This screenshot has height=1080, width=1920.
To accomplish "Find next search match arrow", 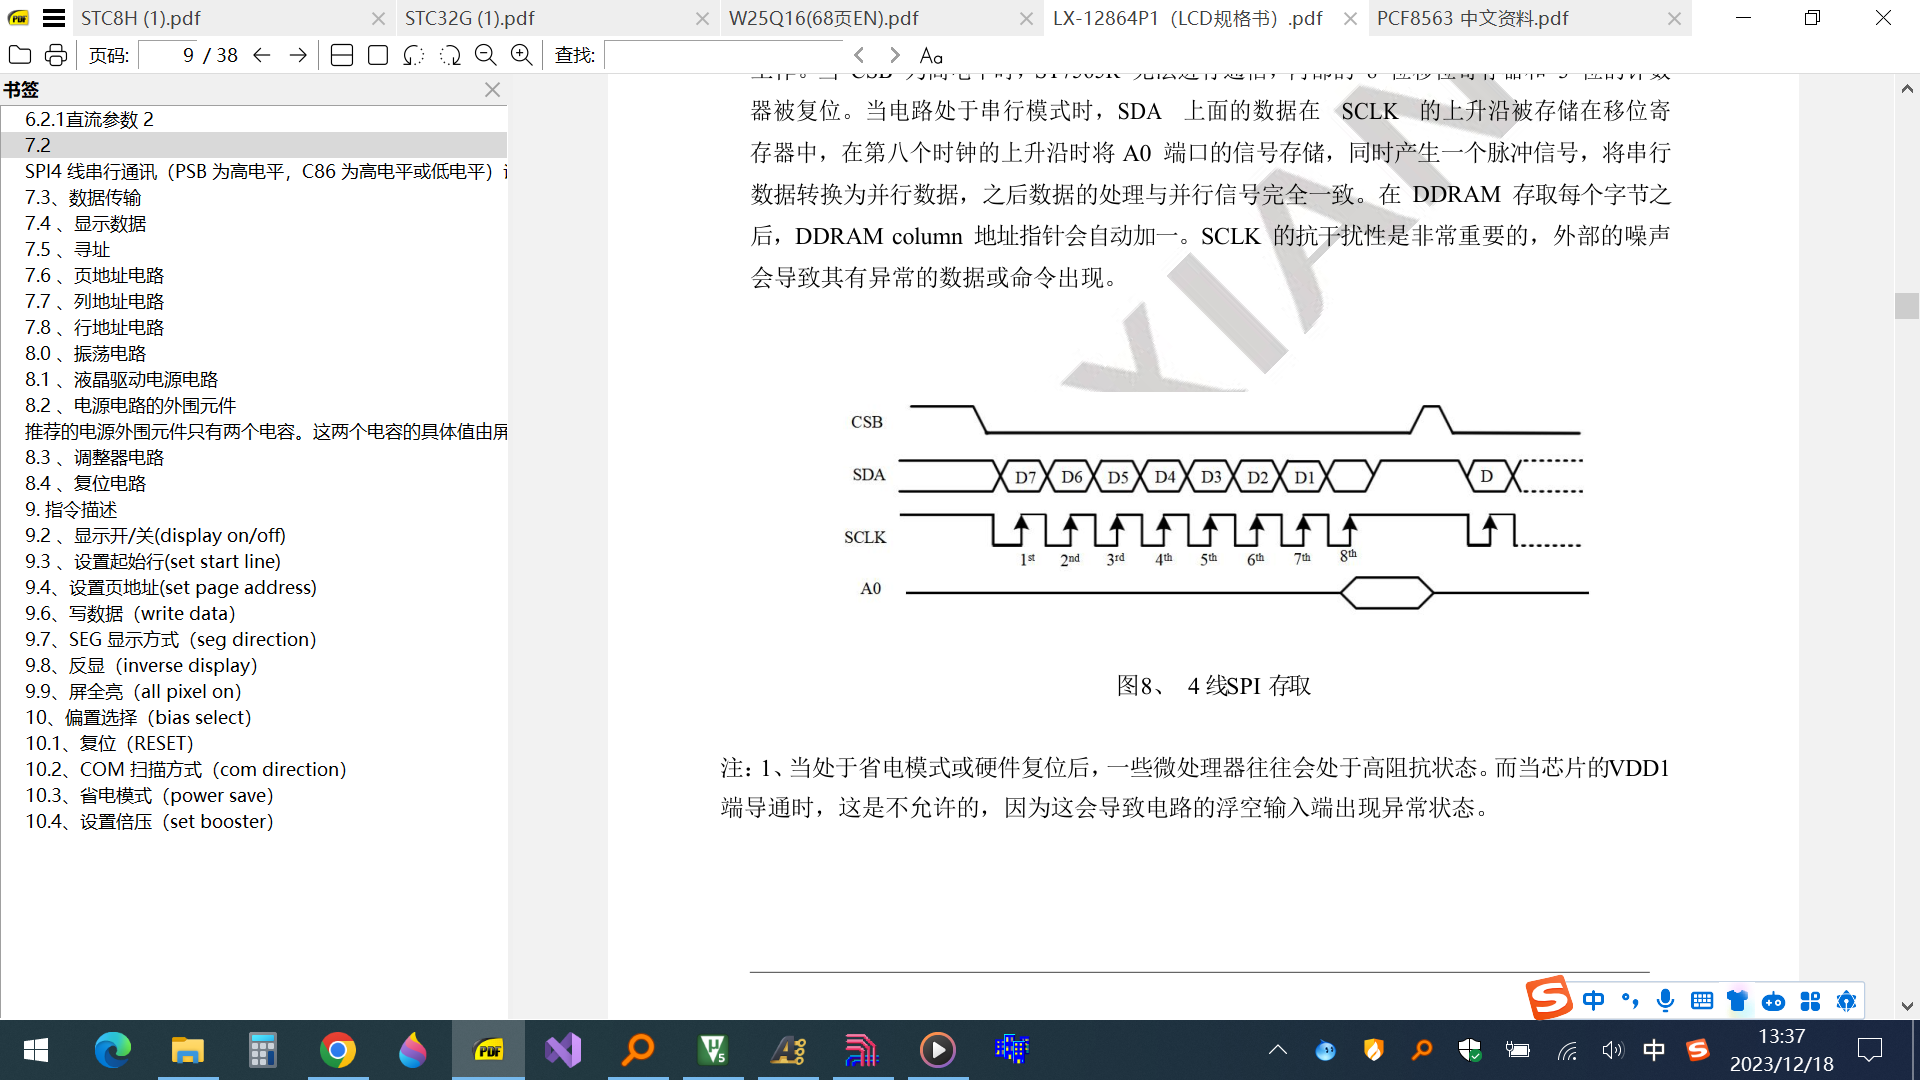I will tap(895, 55).
